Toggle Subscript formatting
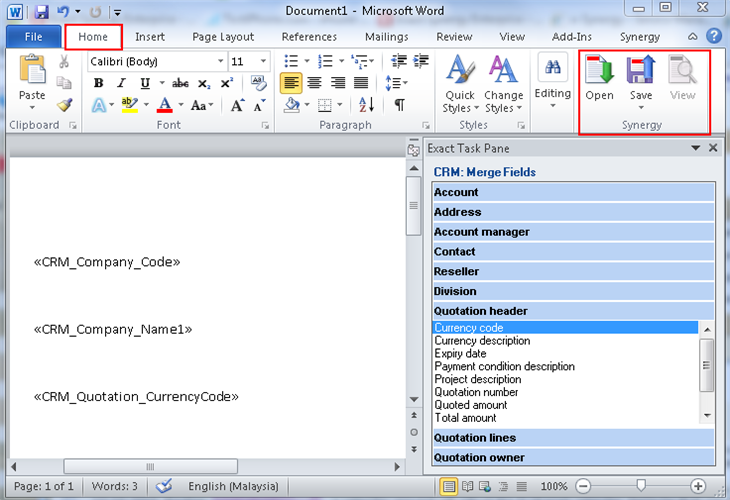Screen dimensions: 730x500 [x=204, y=83]
